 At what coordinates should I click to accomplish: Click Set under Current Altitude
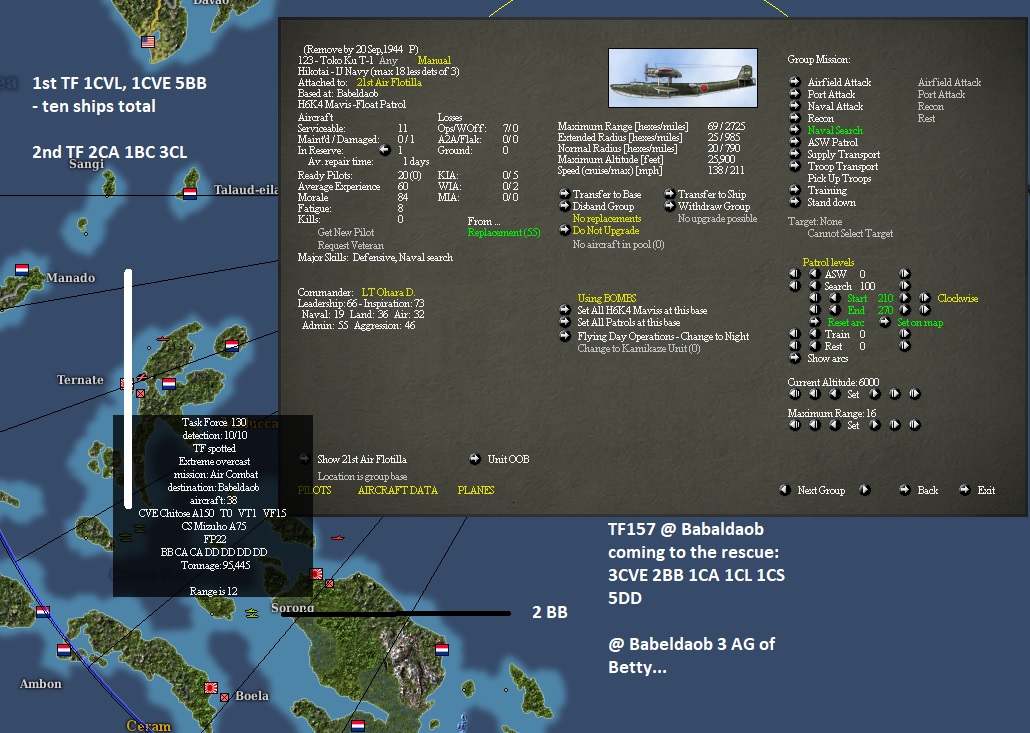[853, 394]
